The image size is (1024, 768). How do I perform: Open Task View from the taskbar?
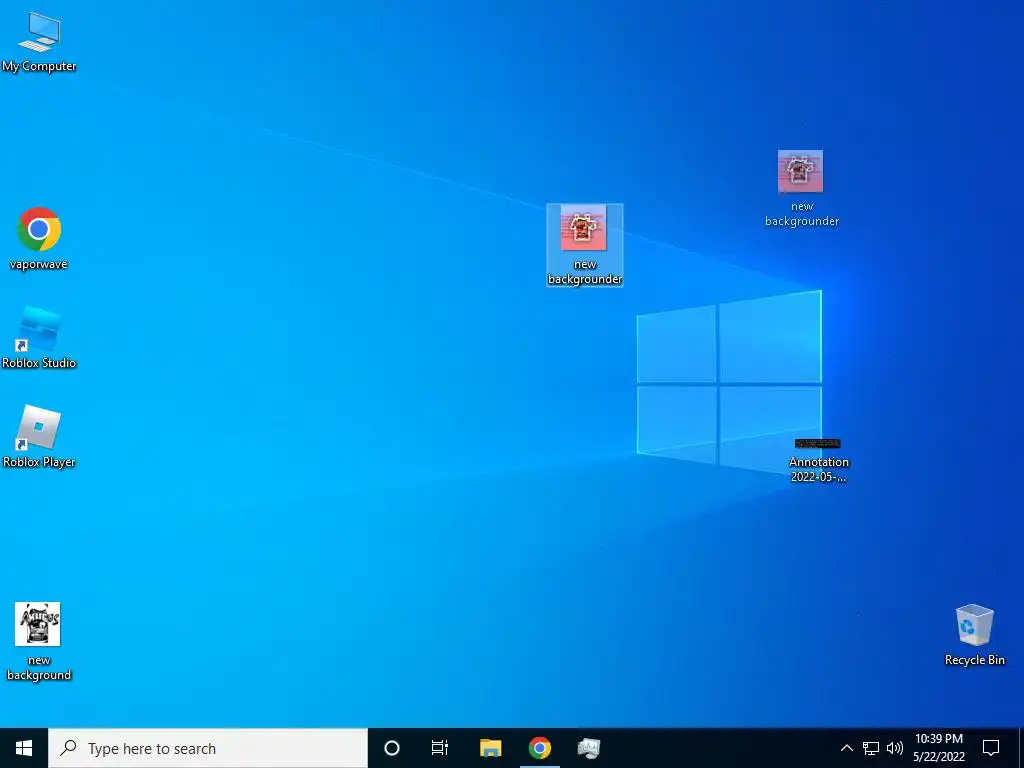[x=440, y=748]
